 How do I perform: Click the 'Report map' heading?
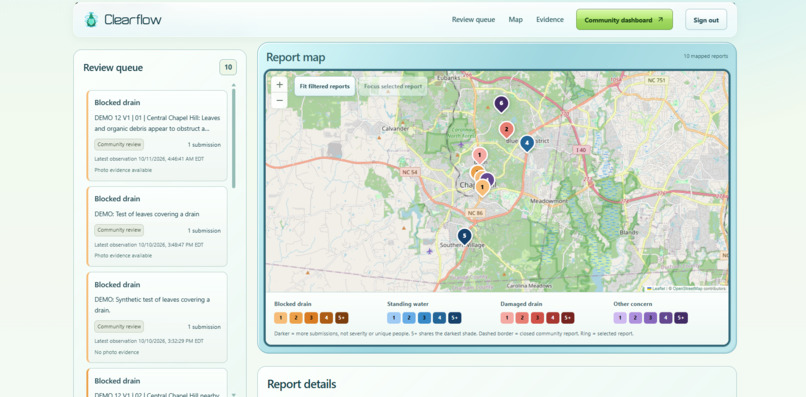tap(296, 57)
